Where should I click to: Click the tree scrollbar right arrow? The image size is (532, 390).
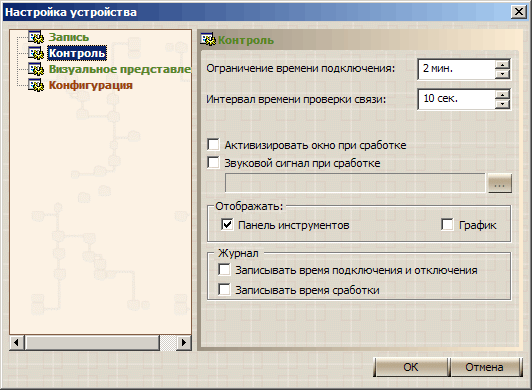[184, 342]
